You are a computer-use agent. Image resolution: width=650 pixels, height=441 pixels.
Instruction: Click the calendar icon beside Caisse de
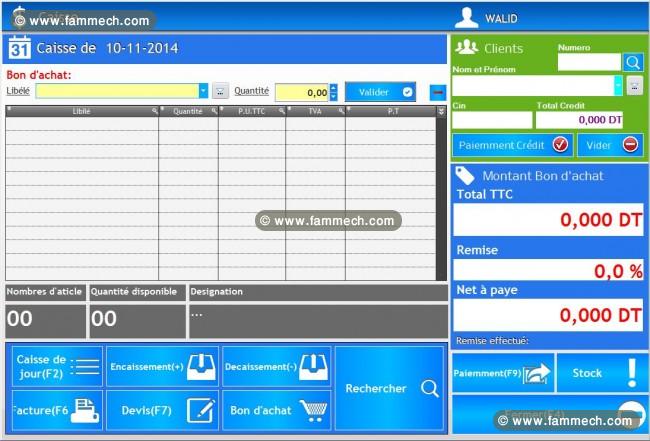pyautogui.click(x=19, y=48)
